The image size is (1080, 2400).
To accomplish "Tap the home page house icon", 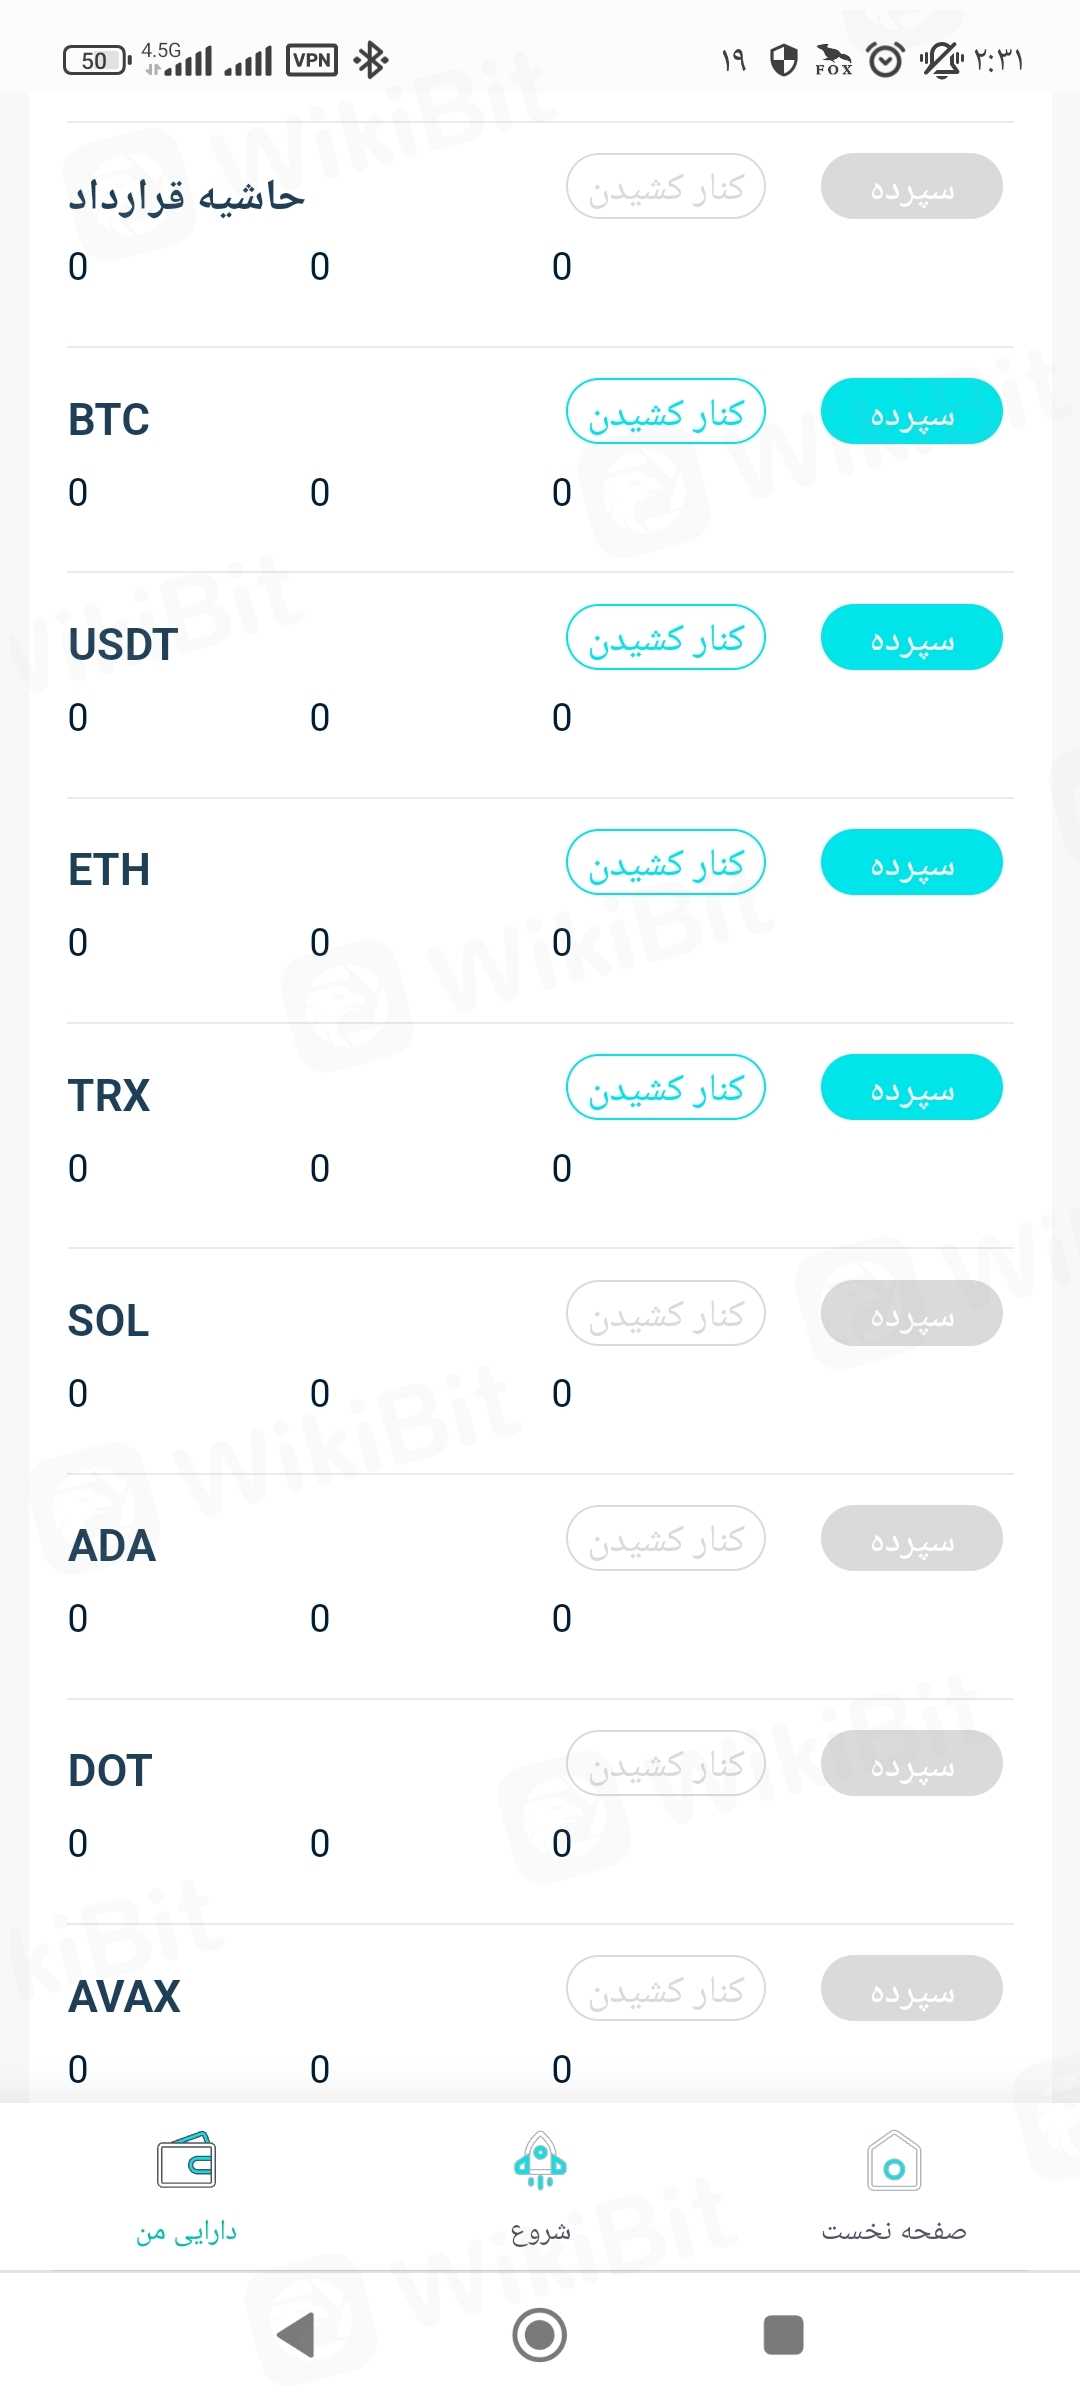I will point(894,2162).
